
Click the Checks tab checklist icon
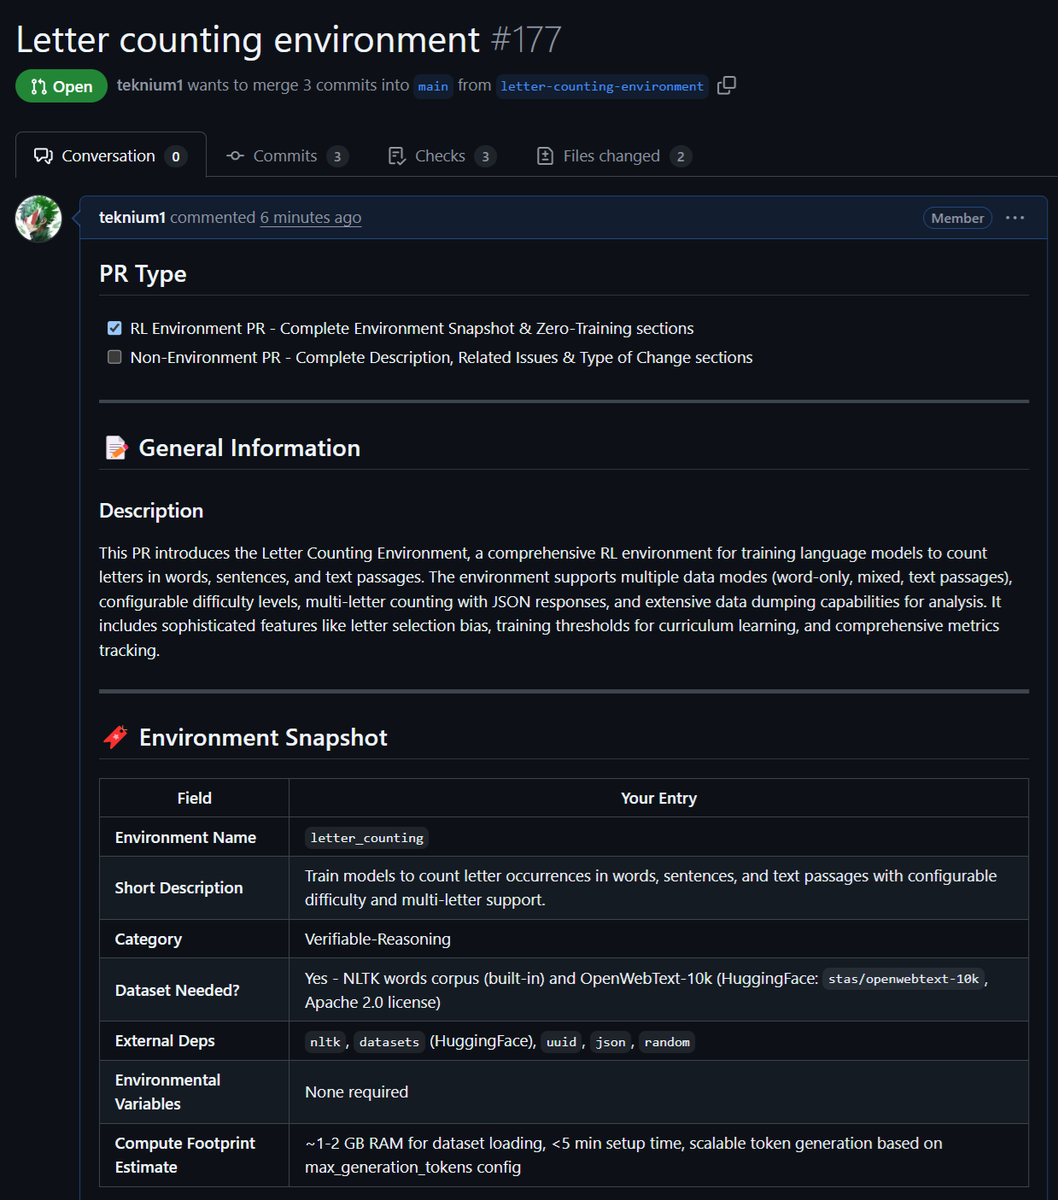[x=397, y=156]
